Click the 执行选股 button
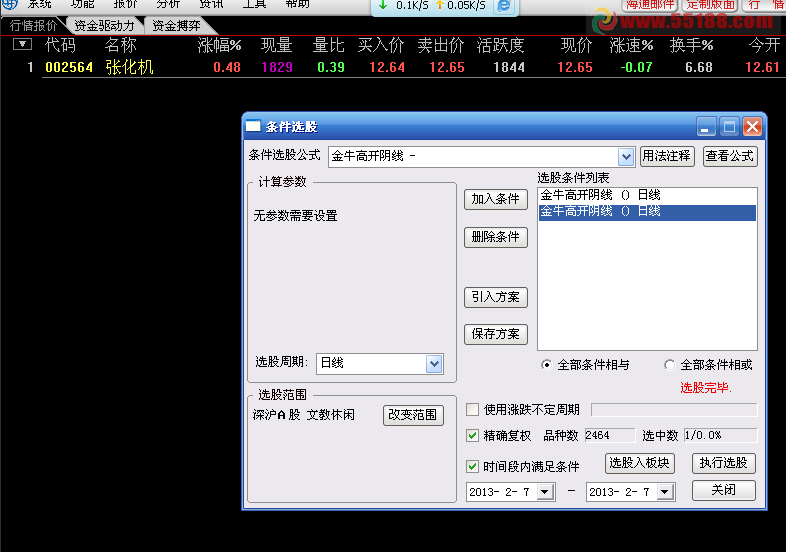The height and width of the screenshot is (552, 786). coord(723,463)
